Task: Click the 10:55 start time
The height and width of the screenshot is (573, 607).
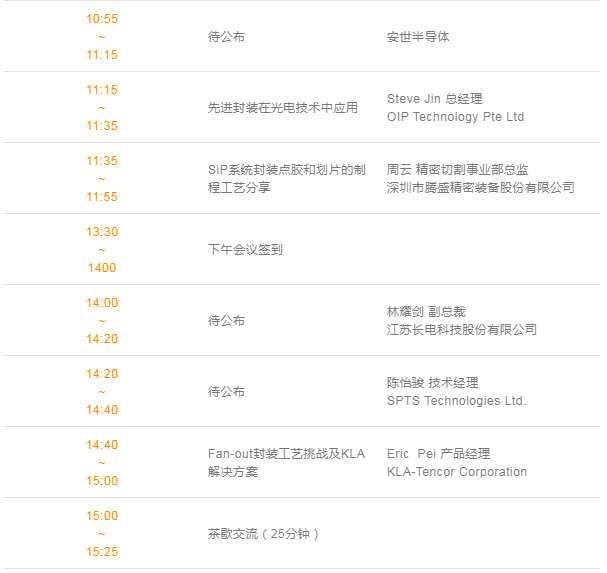Action: (102, 19)
